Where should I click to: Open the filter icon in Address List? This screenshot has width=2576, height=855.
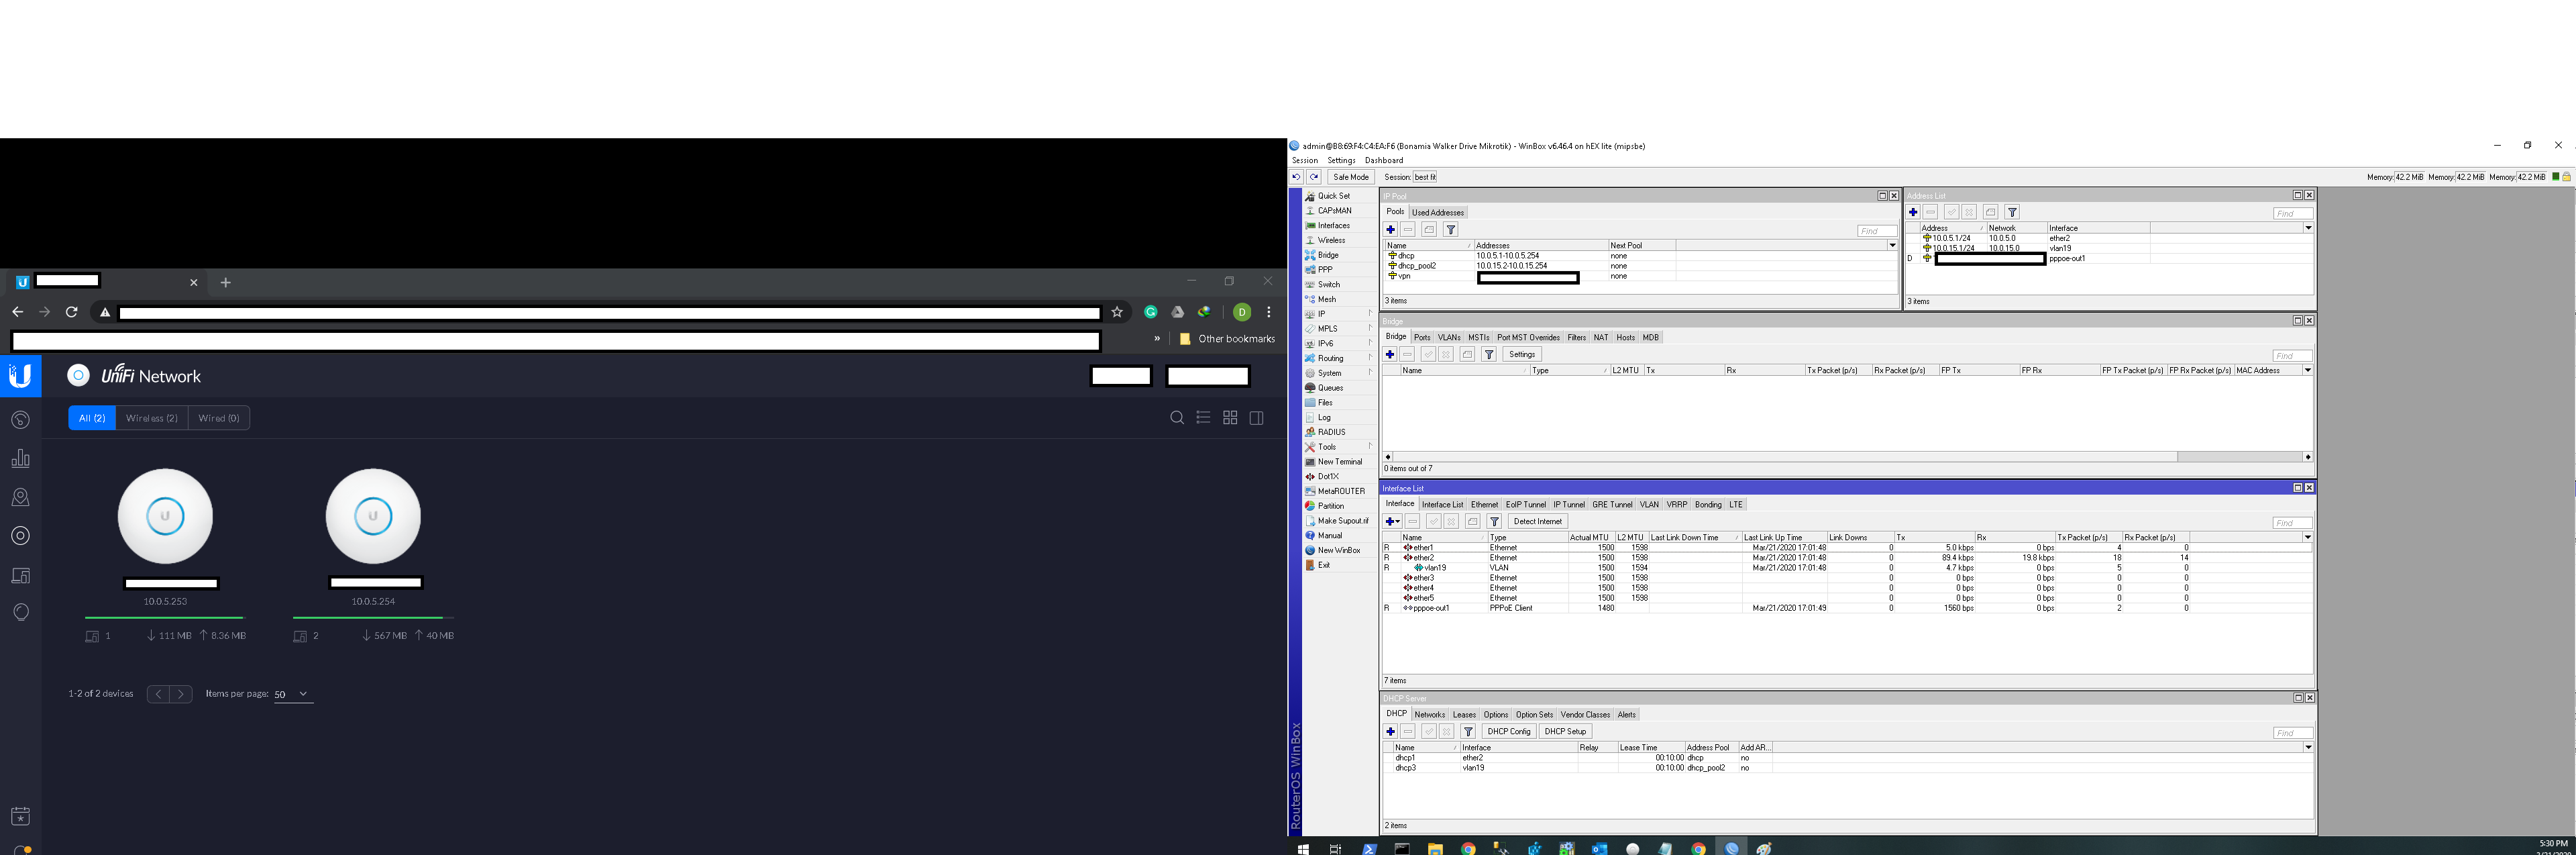[x=2012, y=212]
